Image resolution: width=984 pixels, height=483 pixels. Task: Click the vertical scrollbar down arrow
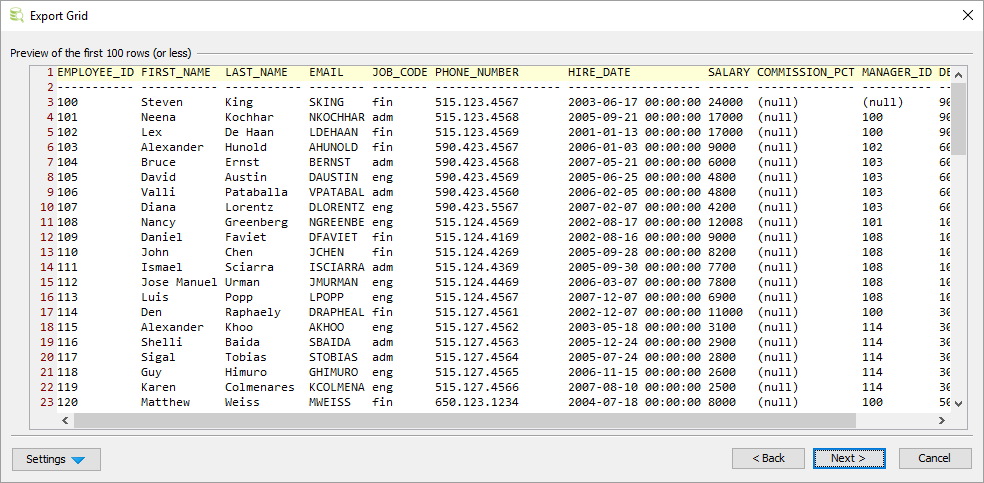(958, 403)
